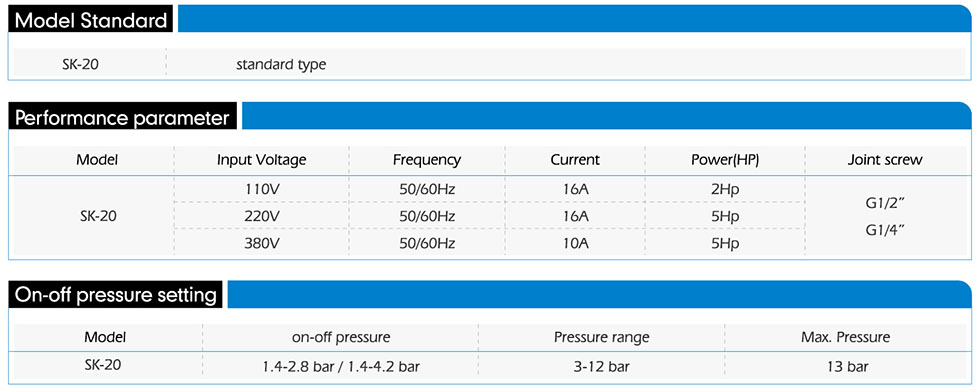Image resolution: width=980 pixels, height=392 pixels.
Task: Click the On-off pressure setting header
Action: pyautogui.click(x=116, y=295)
